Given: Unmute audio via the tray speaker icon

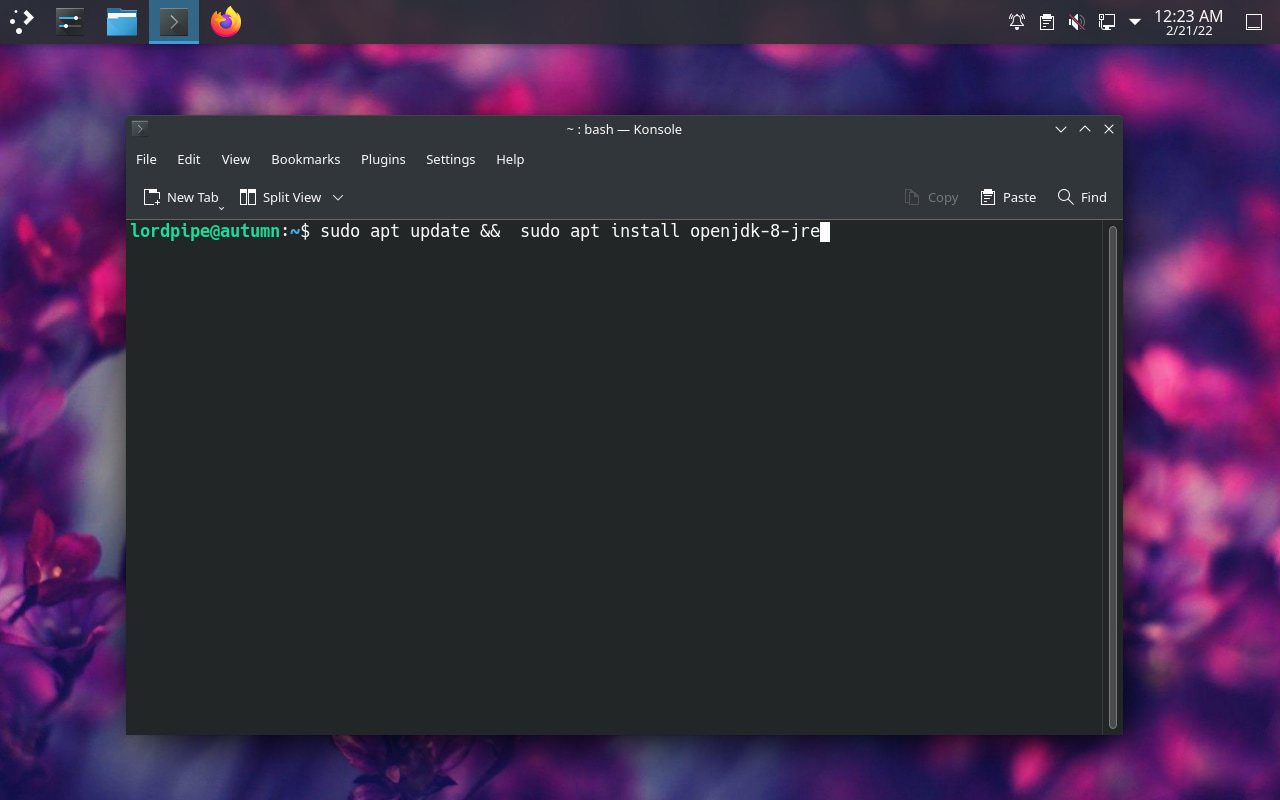Looking at the screenshot, I should click(1076, 21).
